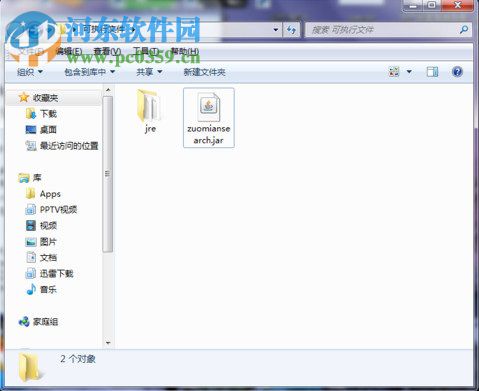Viewport: 479px width, 391px height.
Task: Maximize the Explorer window
Action: [x=431, y=5]
